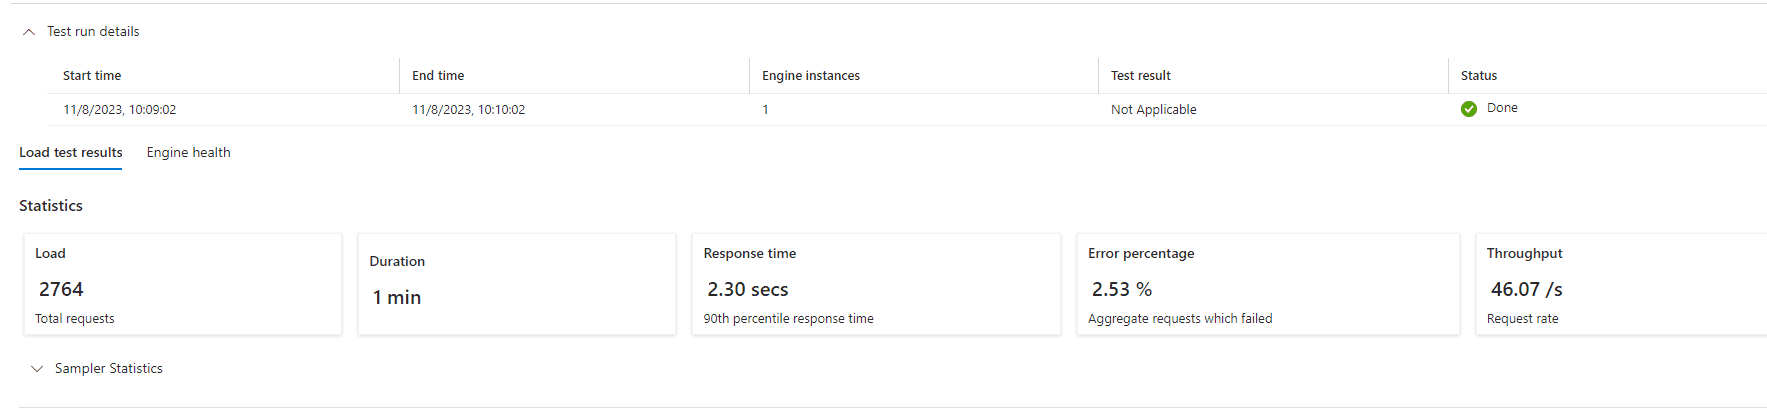Image resolution: width=1767 pixels, height=414 pixels.
Task: Open the engine instances count link
Action: pyautogui.click(x=765, y=110)
